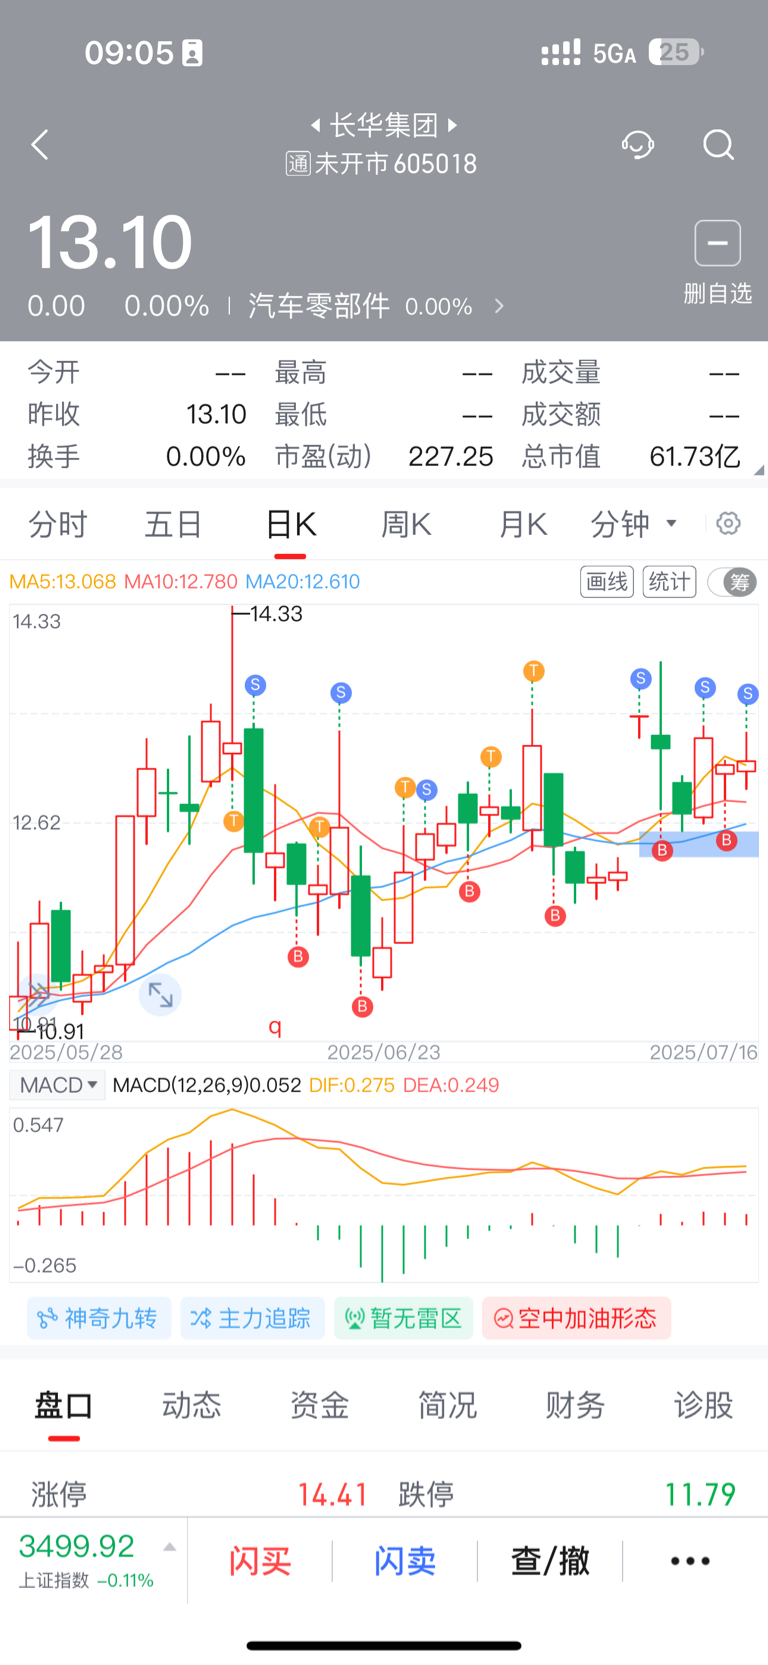Select the 日K tab
This screenshot has width=768, height=1665.
pyautogui.click(x=291, y=524)
